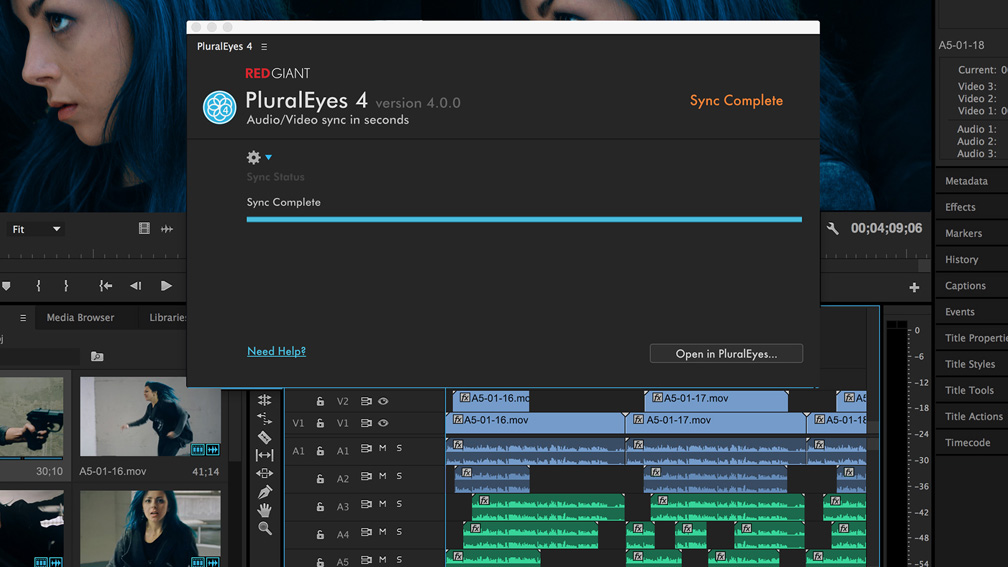Select the Hand tool
This screenshot has height=567, width=1008.
tap(264, 510)
